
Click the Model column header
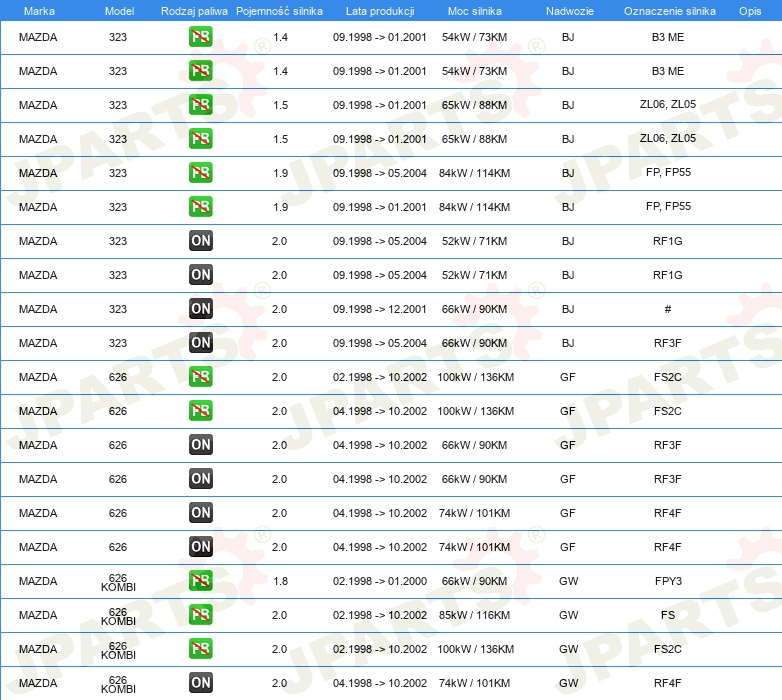[x=119, y=11]
